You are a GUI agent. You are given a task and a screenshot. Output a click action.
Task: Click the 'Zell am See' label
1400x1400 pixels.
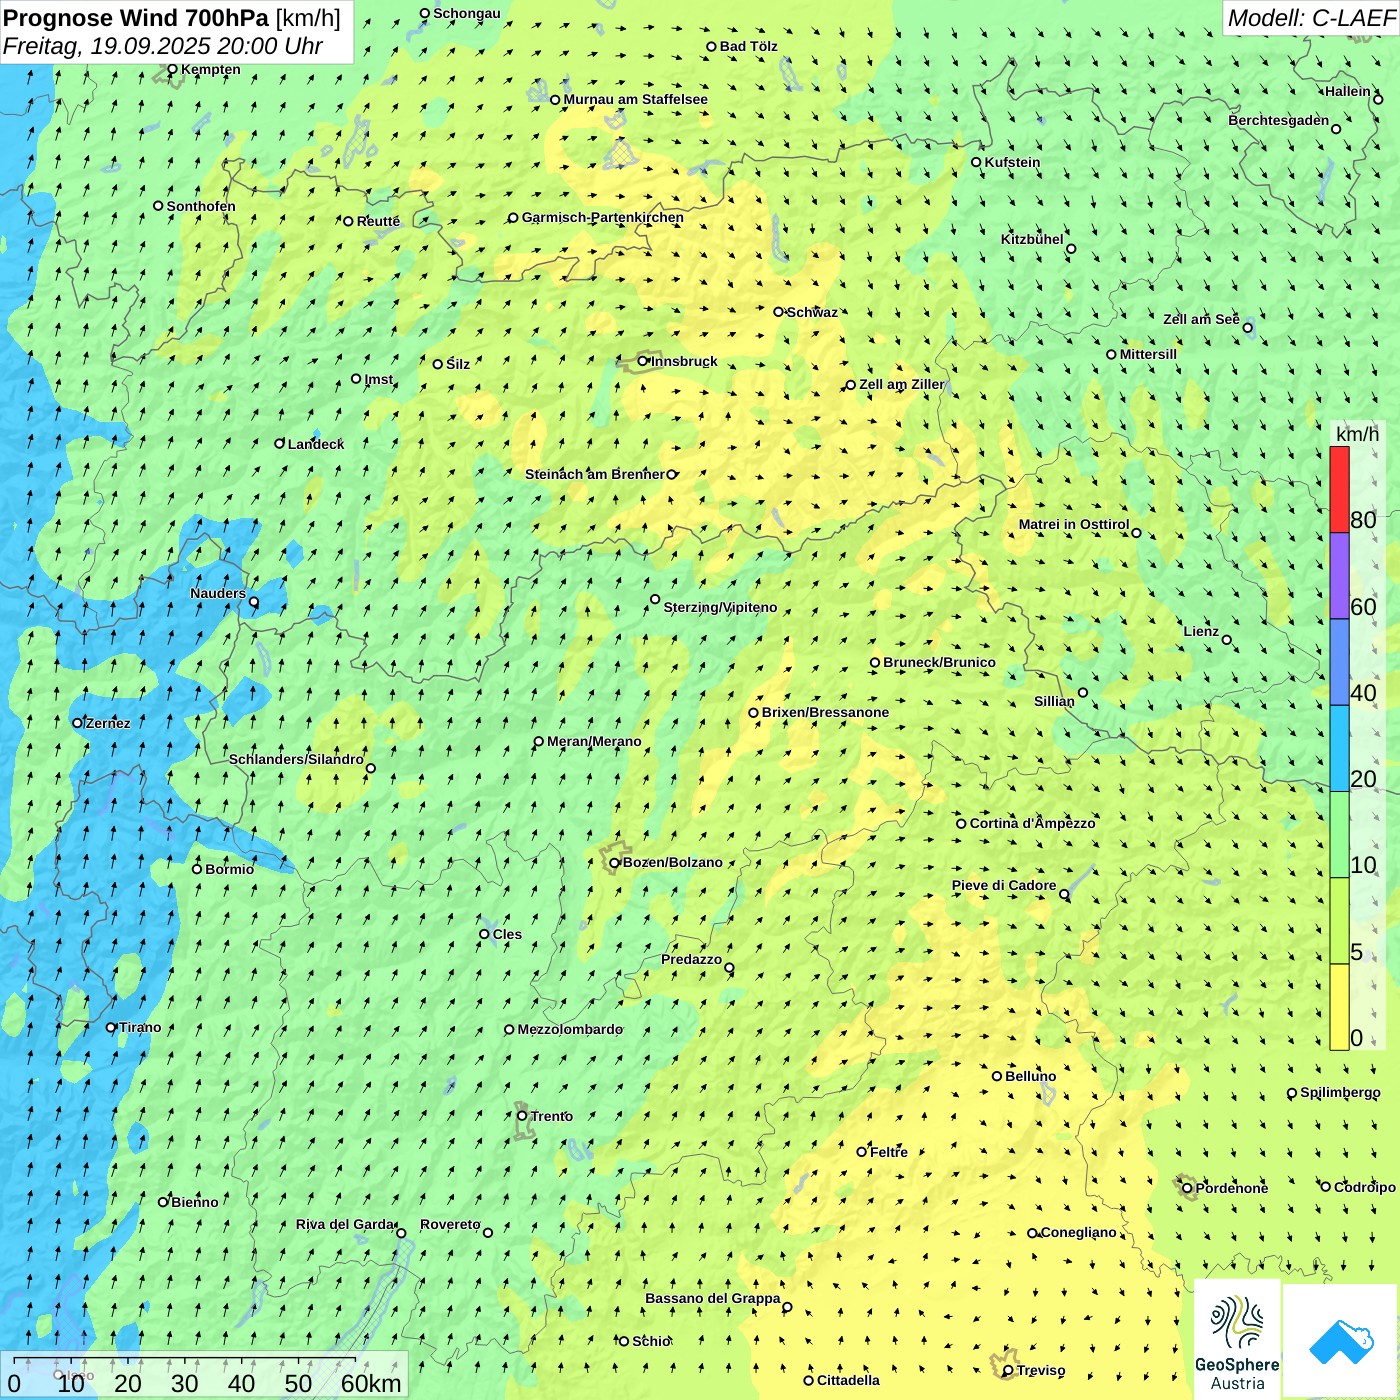coord(1201,319)
